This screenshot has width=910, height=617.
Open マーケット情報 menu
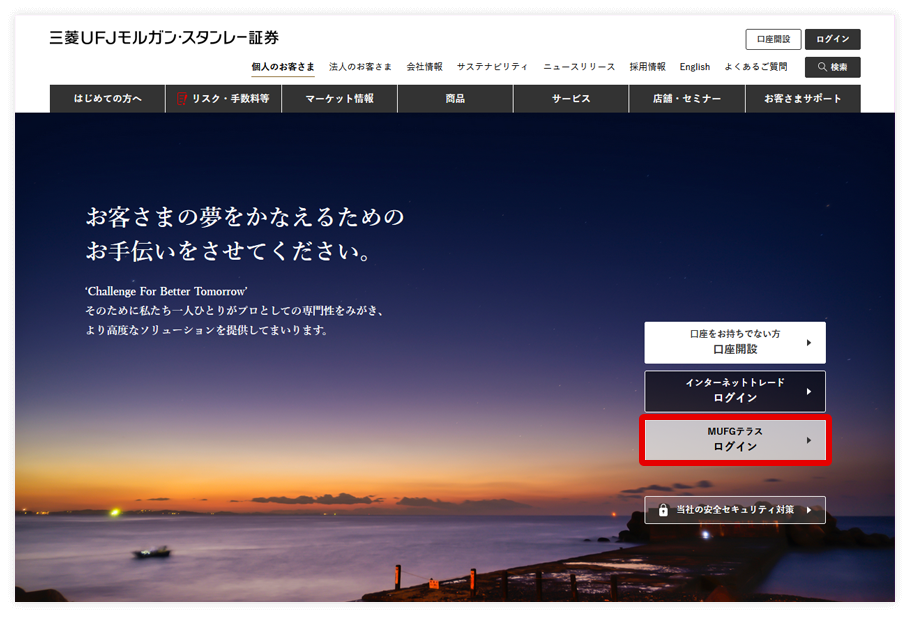tap(340, 99)
